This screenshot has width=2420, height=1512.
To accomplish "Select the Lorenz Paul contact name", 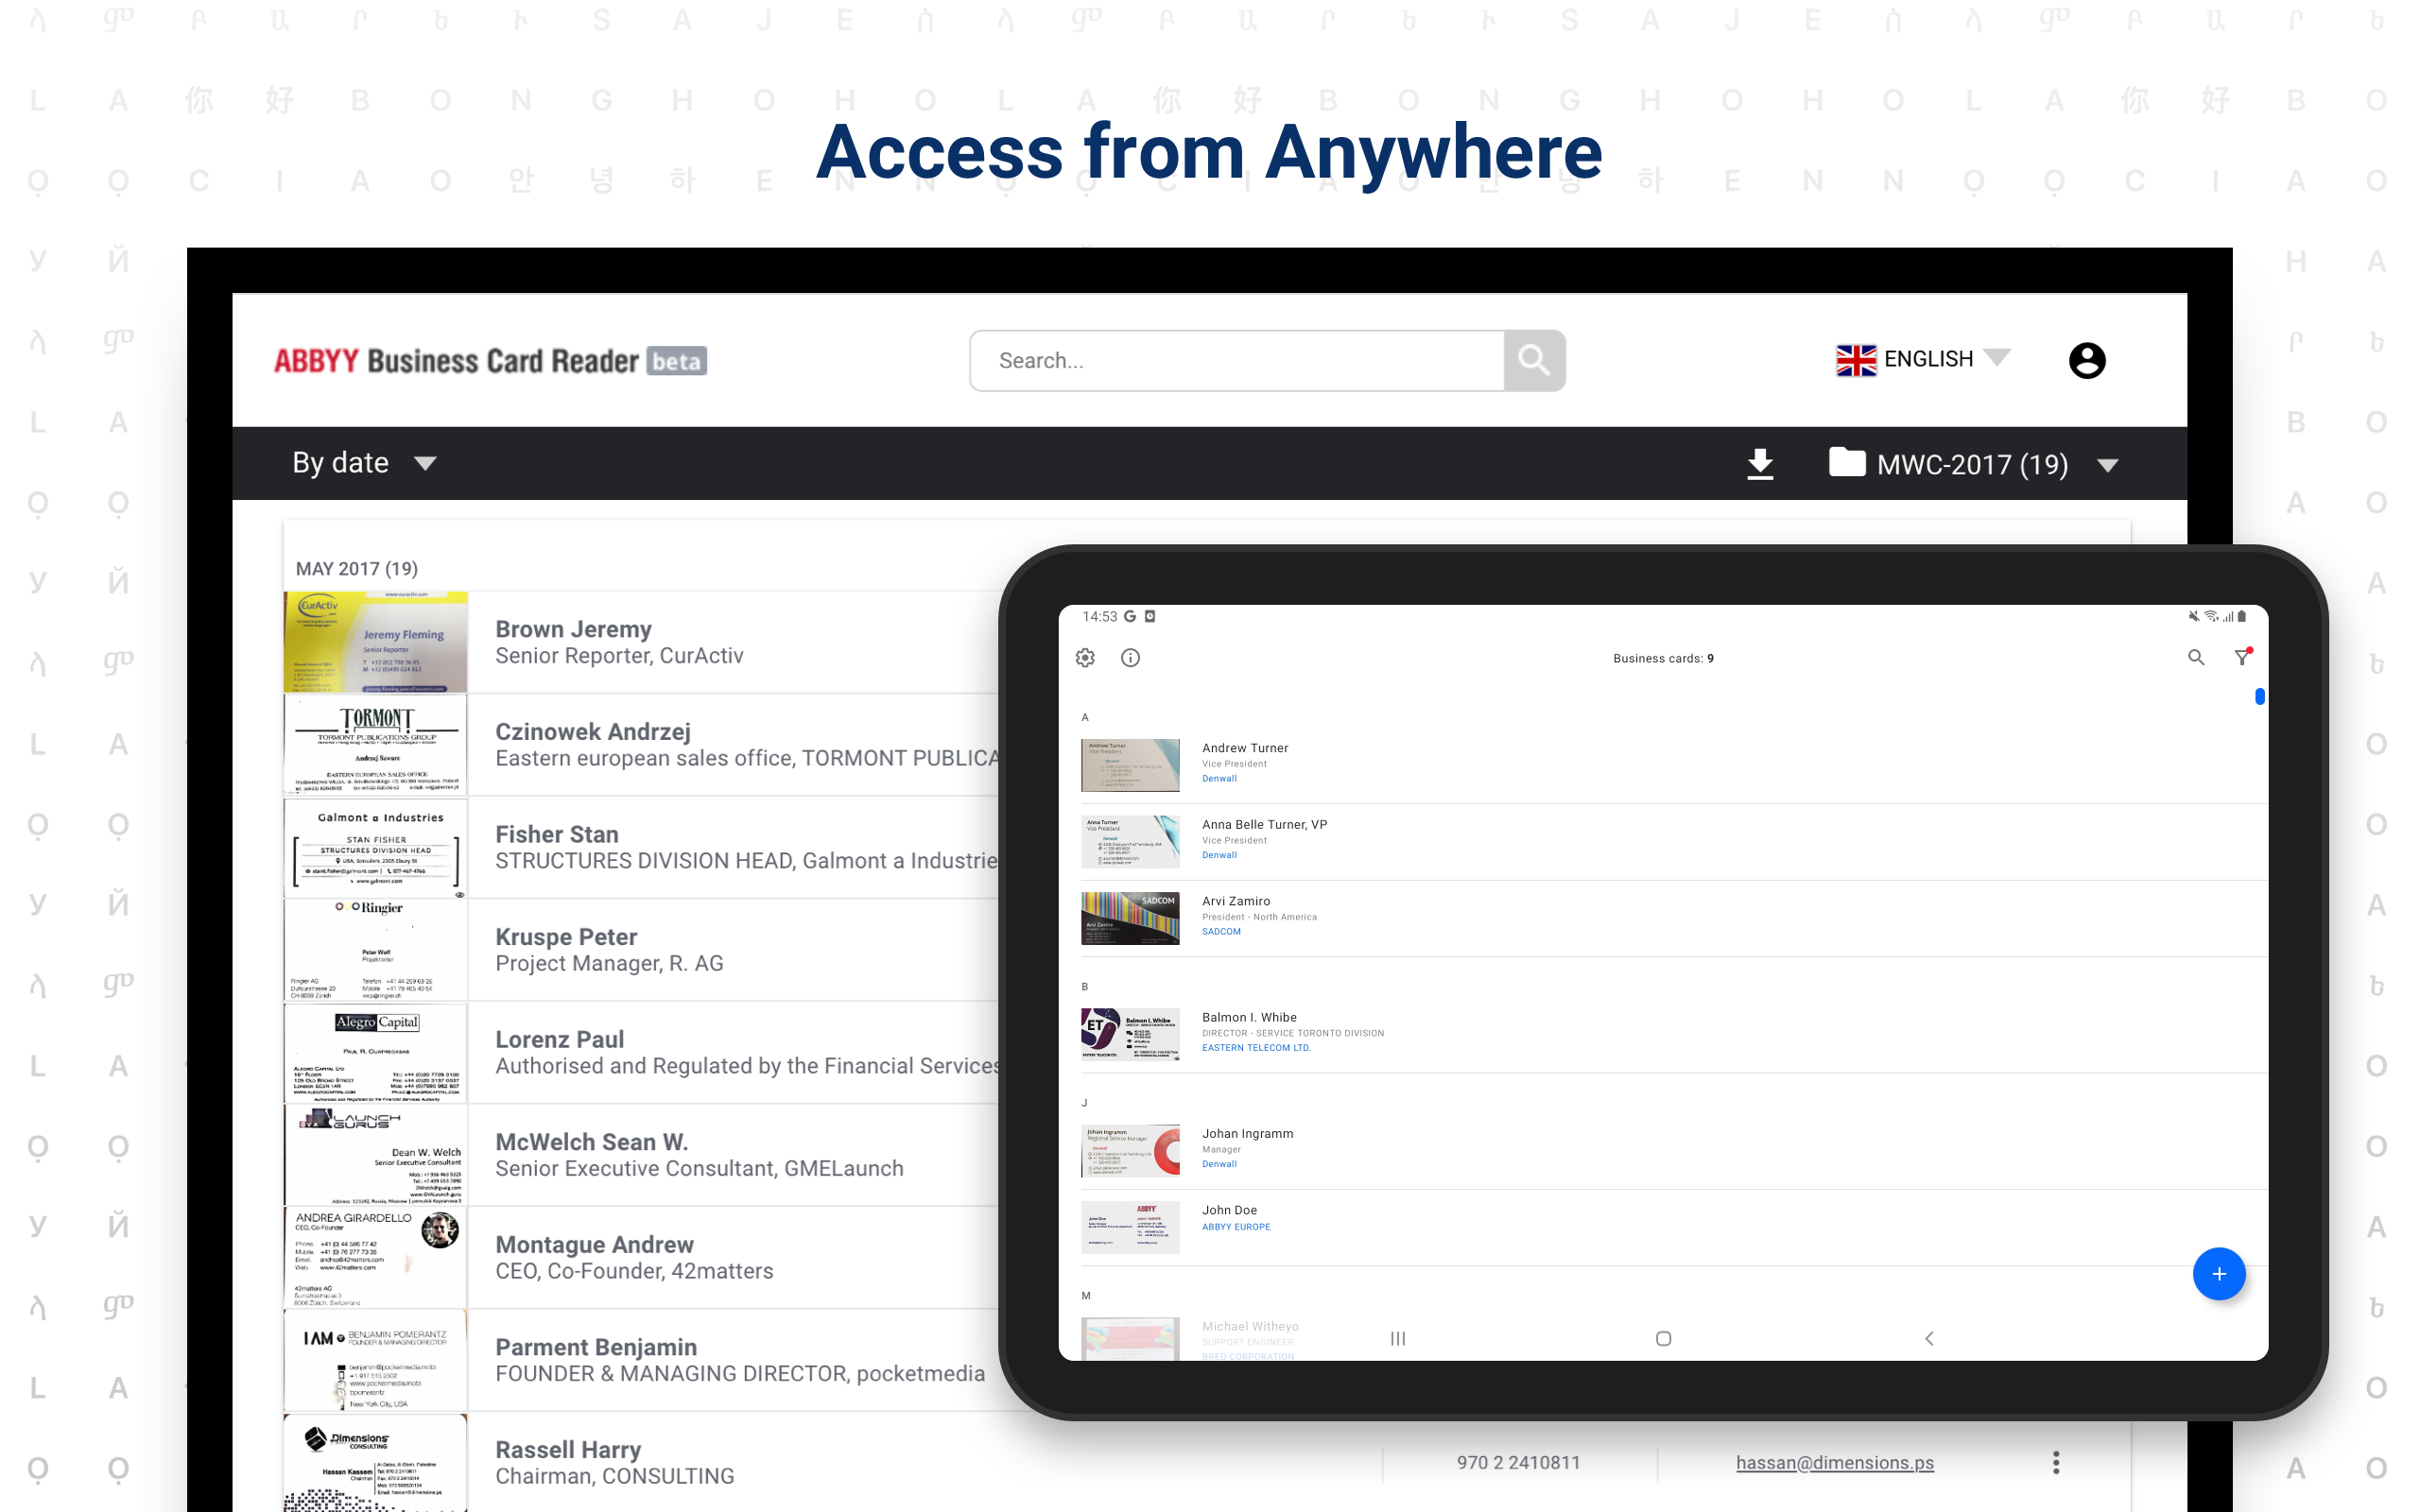I will coord(559,1040).
